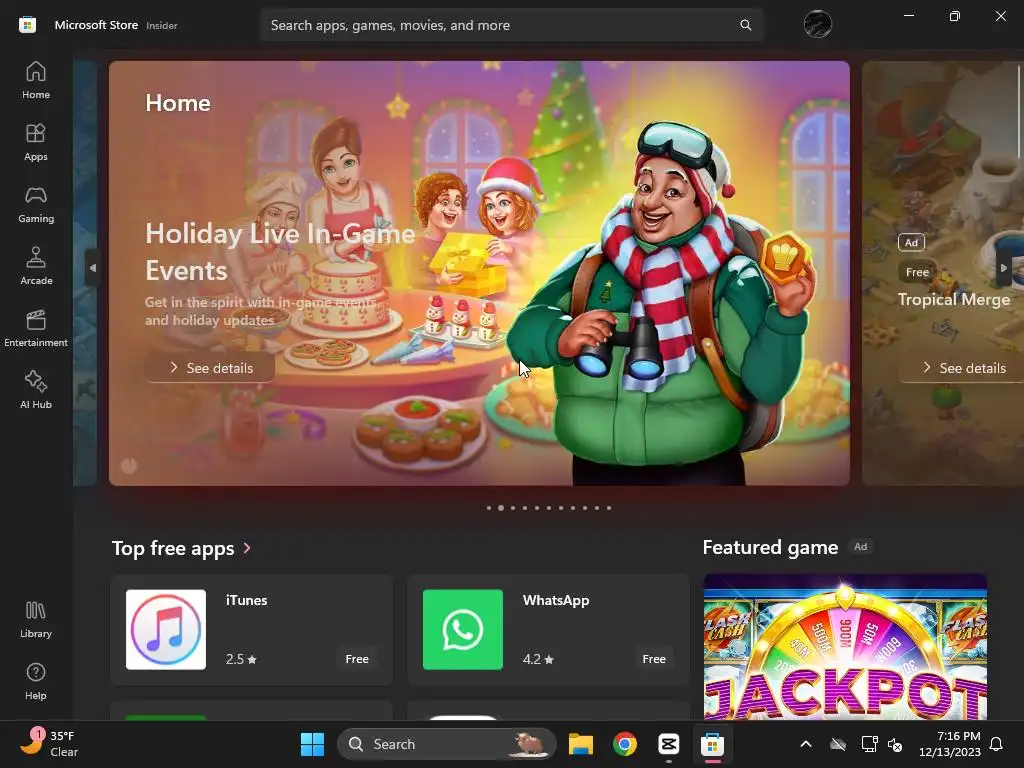Click the Insider label by store title
The width and height of the screenshot is (1024, 768).
pyautogui.click(x=162, y=25)
